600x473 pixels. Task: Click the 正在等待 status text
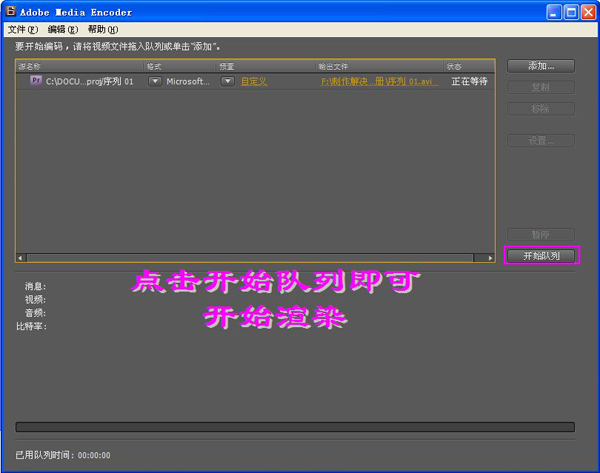point(469,81)
